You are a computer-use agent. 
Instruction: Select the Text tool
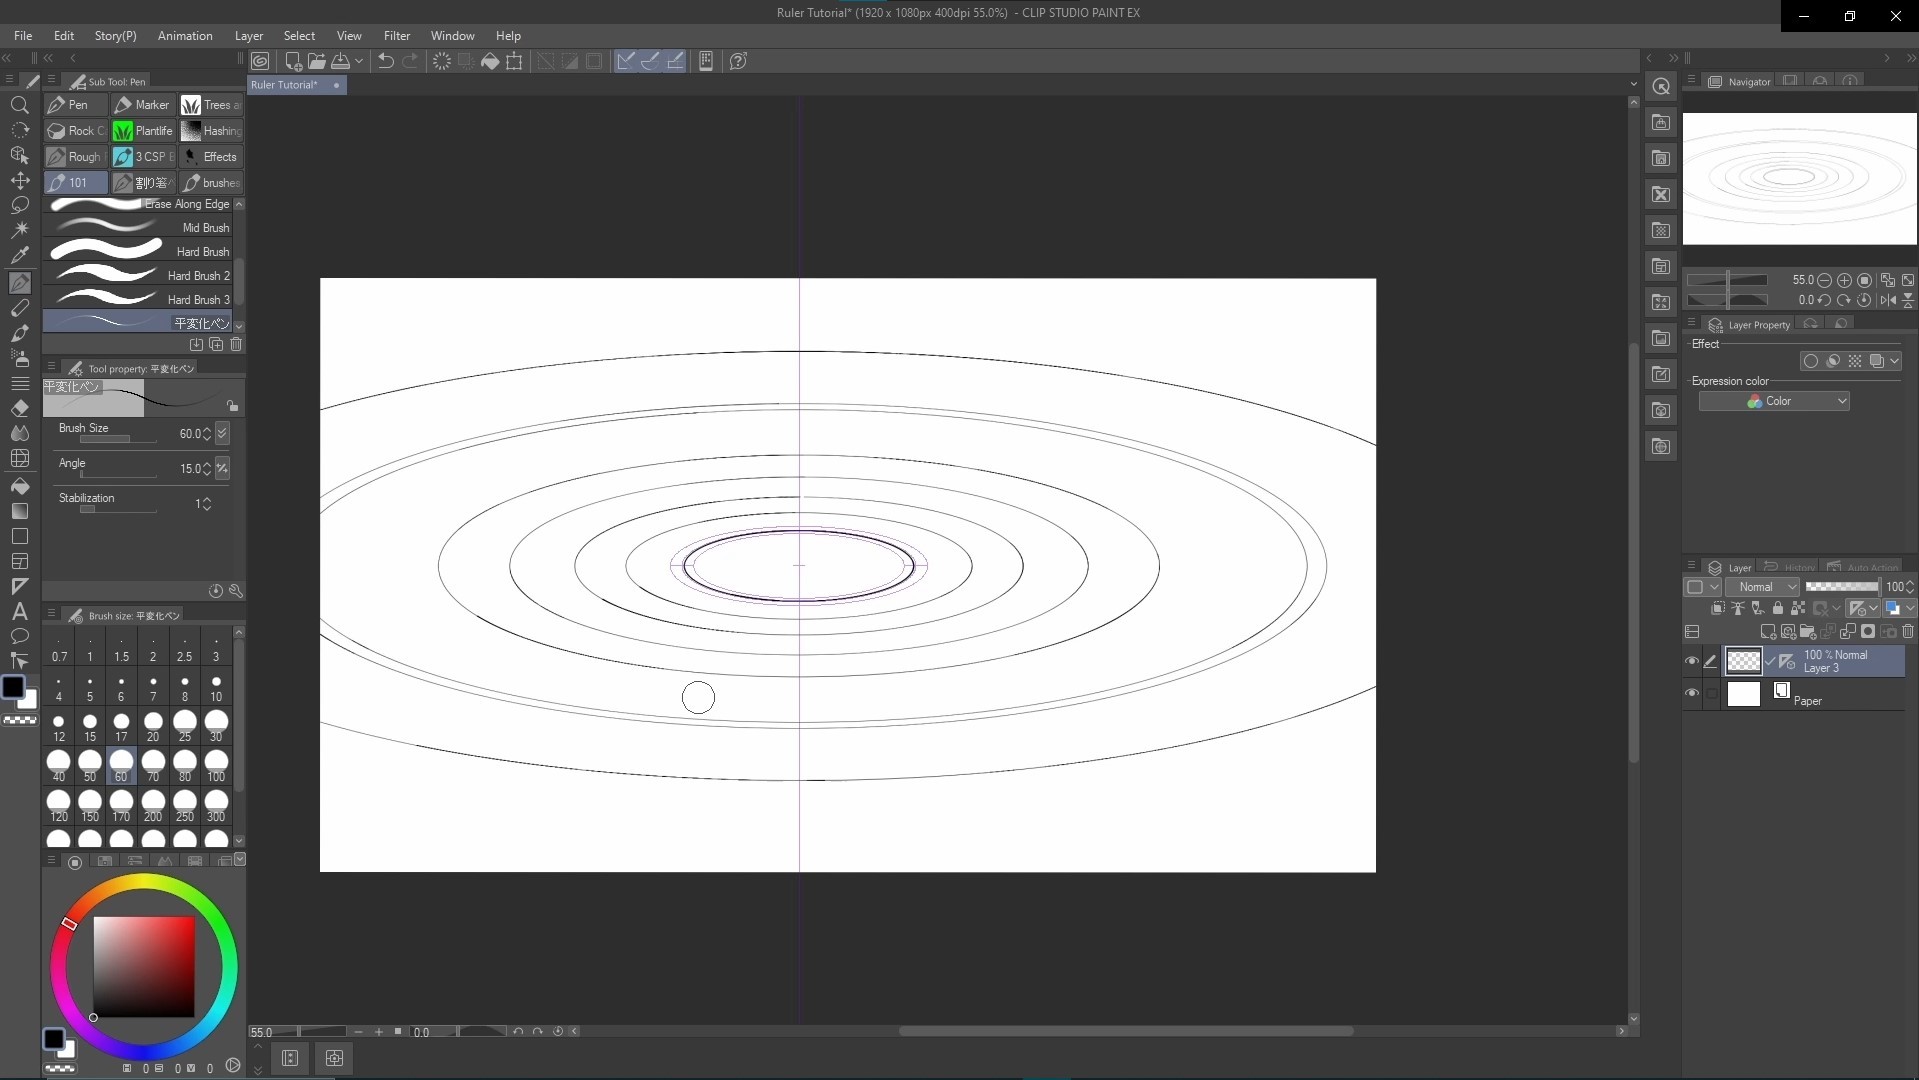tap(20, 611)
